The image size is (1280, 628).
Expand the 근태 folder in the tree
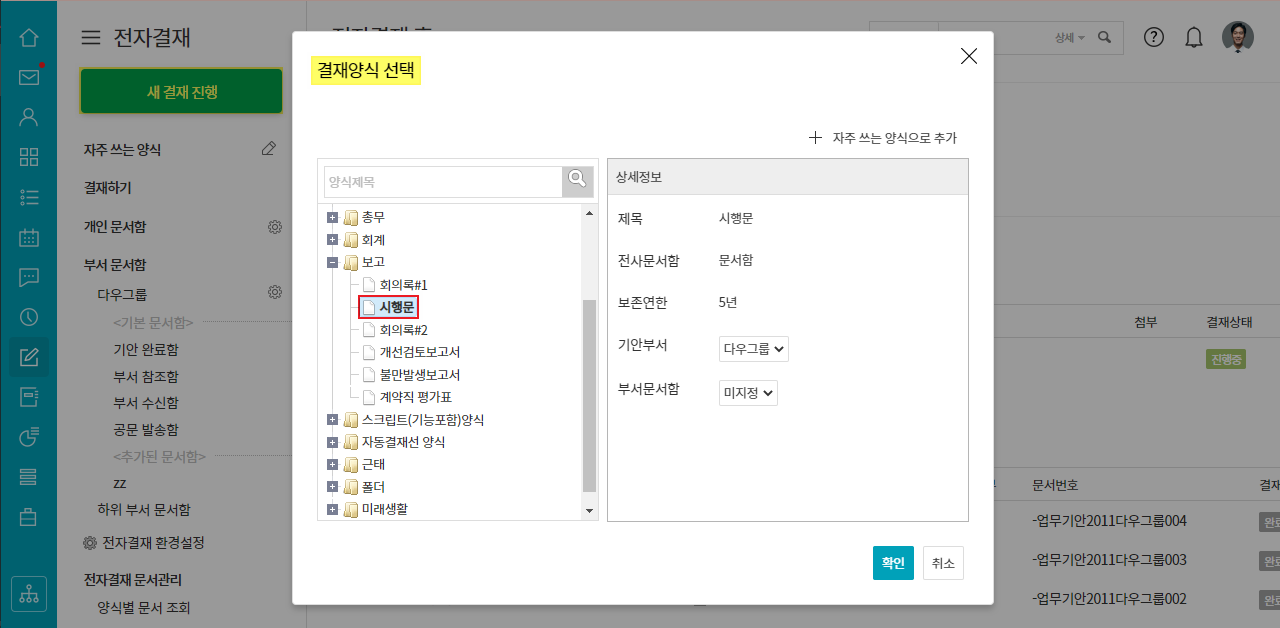click(333, 465)
